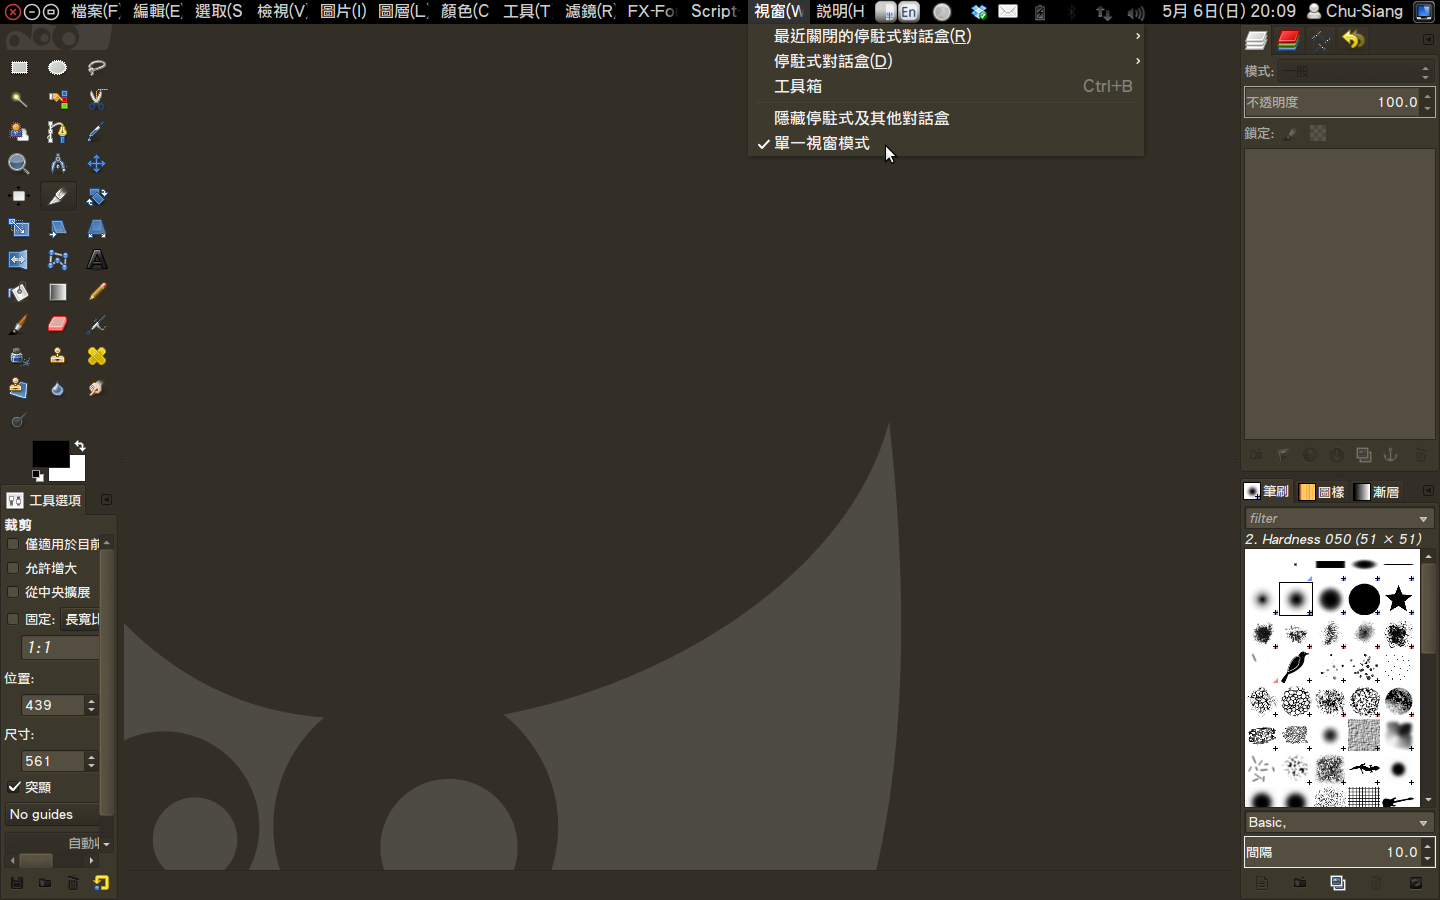The height and width of the screenshot is (900, 1440).
Task: Switch to the 圖樣 patterns tab
Action: [1322, 492]
